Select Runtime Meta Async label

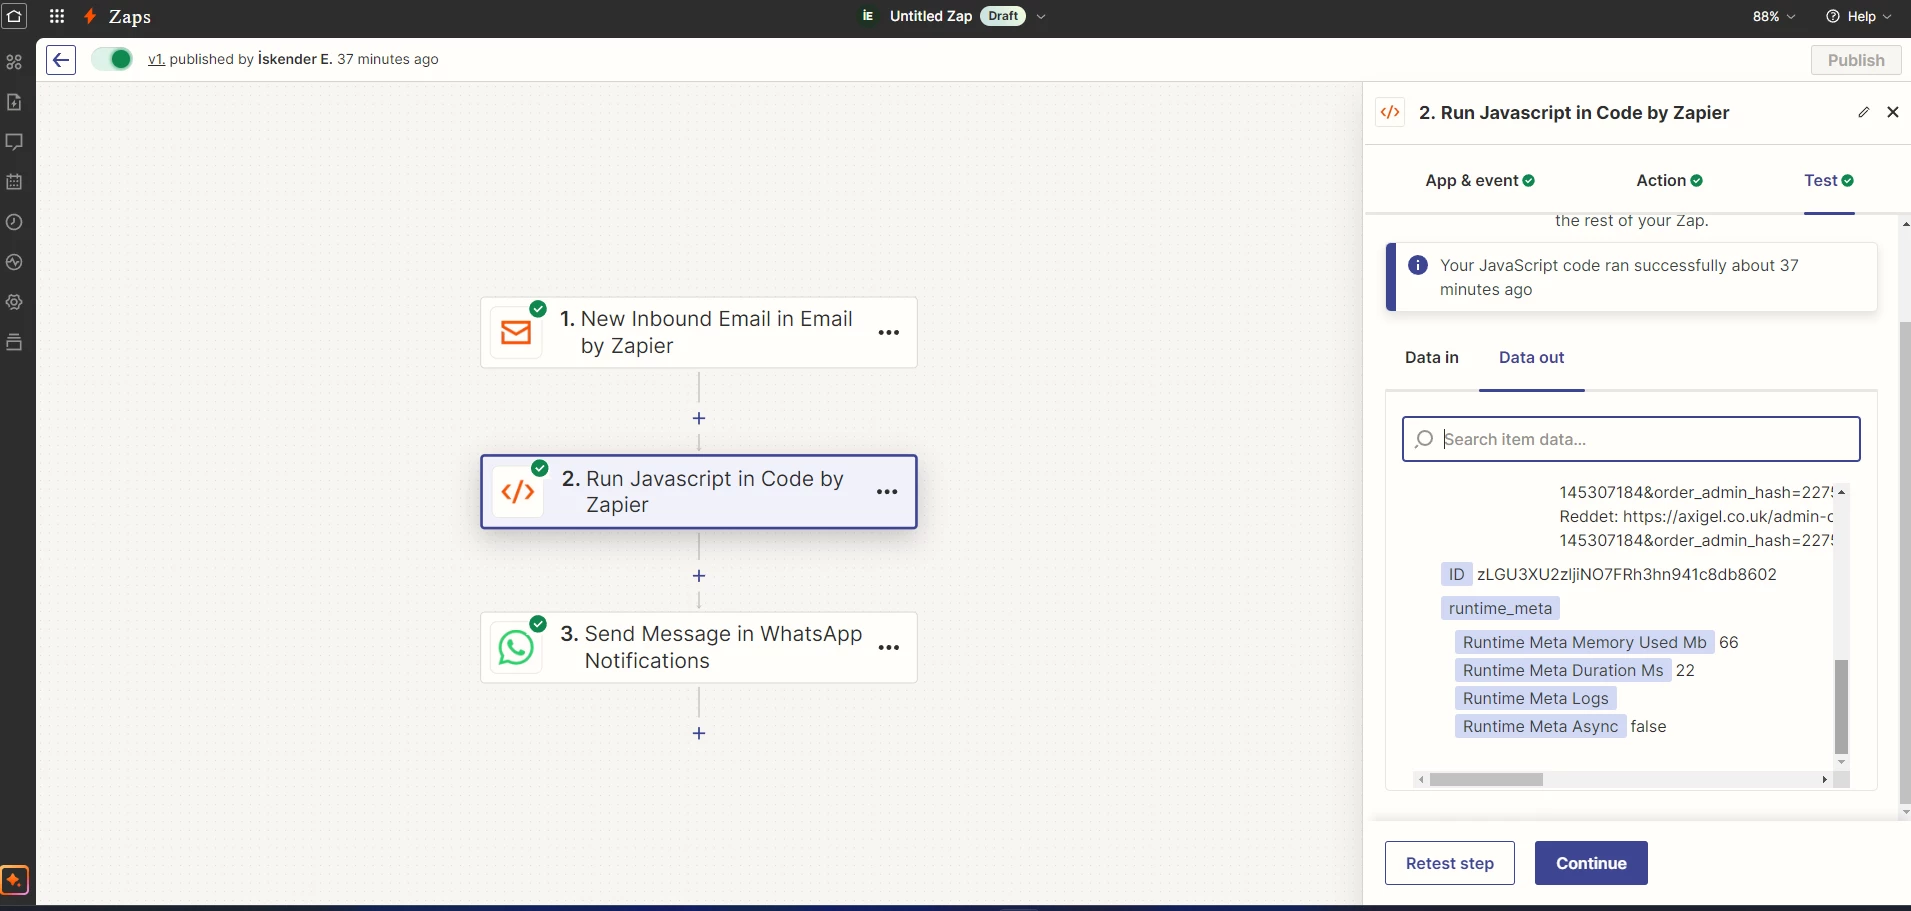pos(1540,726)
